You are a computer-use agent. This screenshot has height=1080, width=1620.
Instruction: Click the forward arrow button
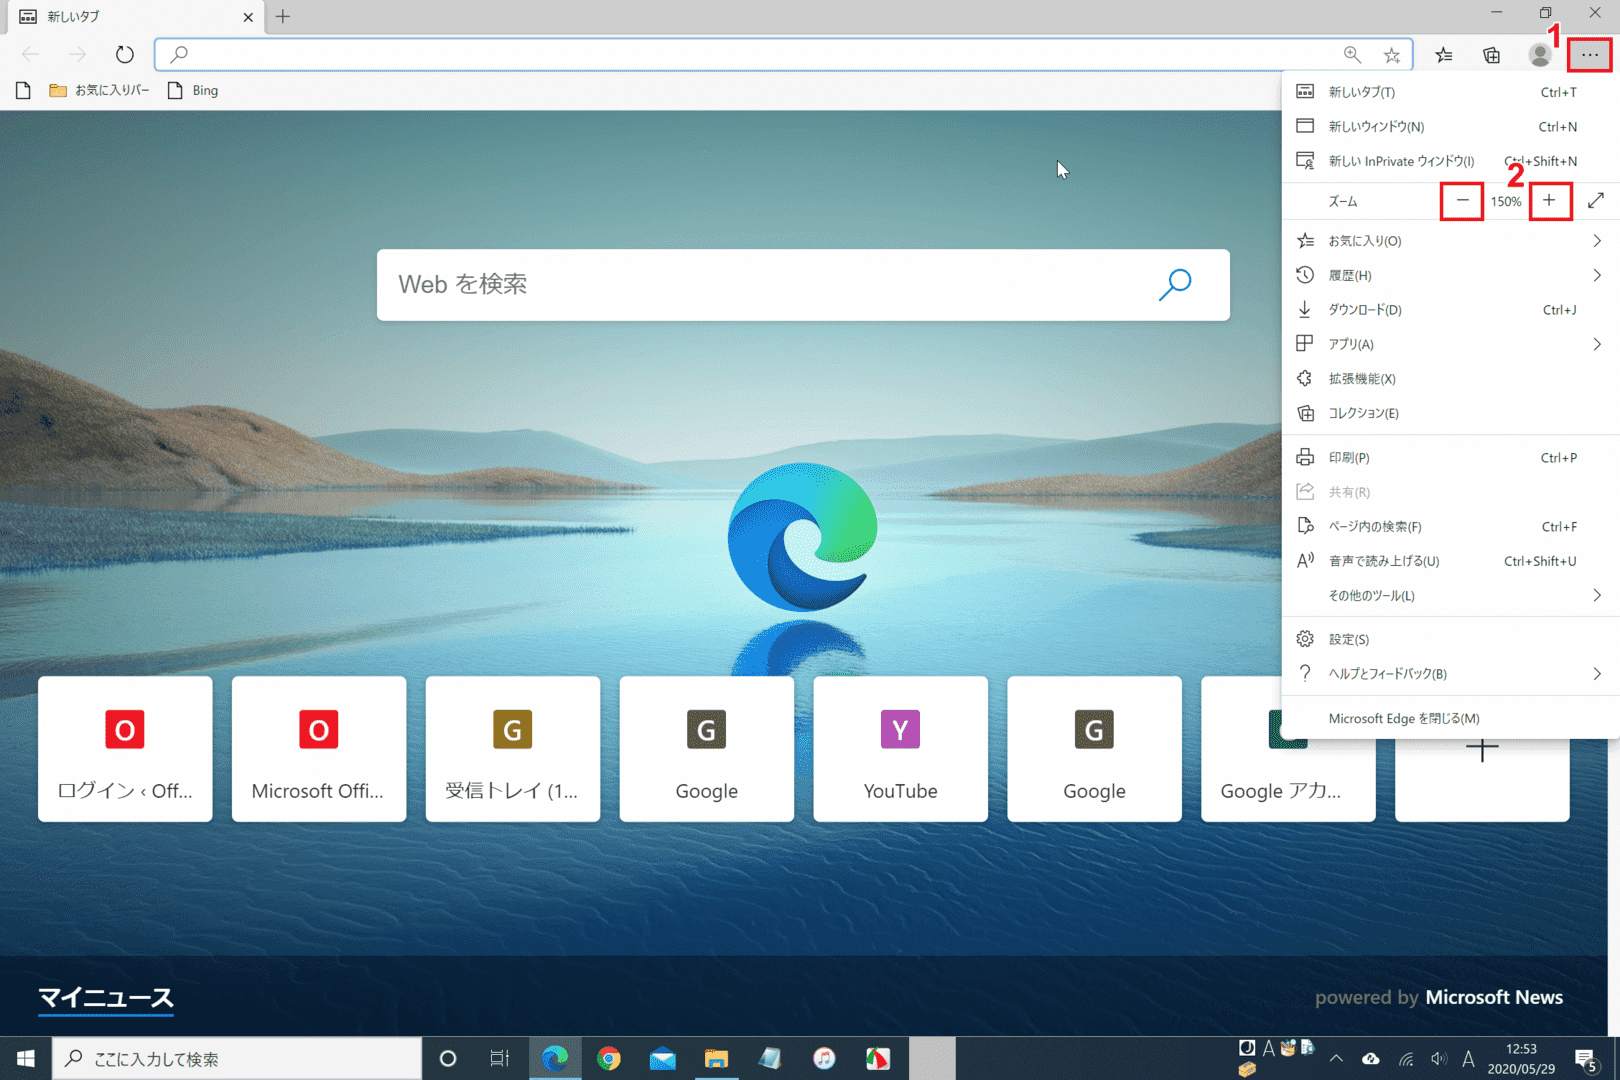(77, 54)
